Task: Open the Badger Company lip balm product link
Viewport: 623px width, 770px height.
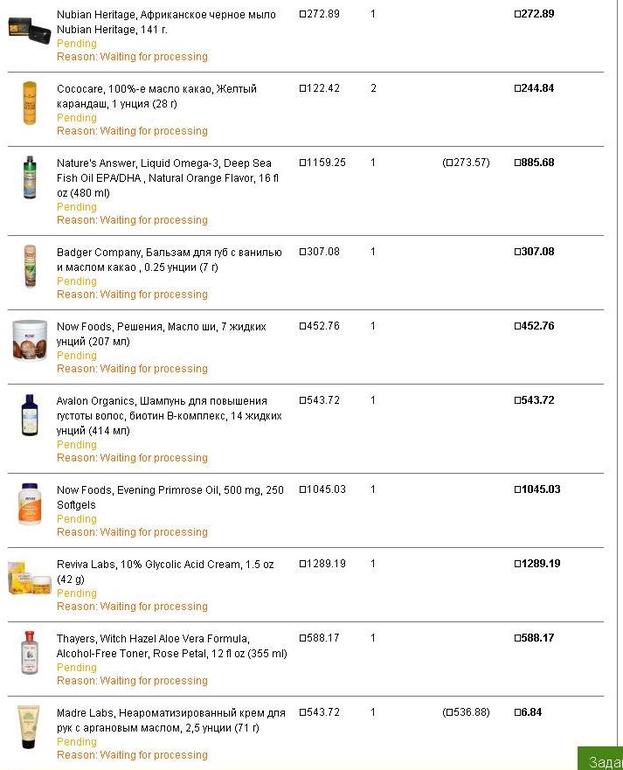Action: [169, 259]
